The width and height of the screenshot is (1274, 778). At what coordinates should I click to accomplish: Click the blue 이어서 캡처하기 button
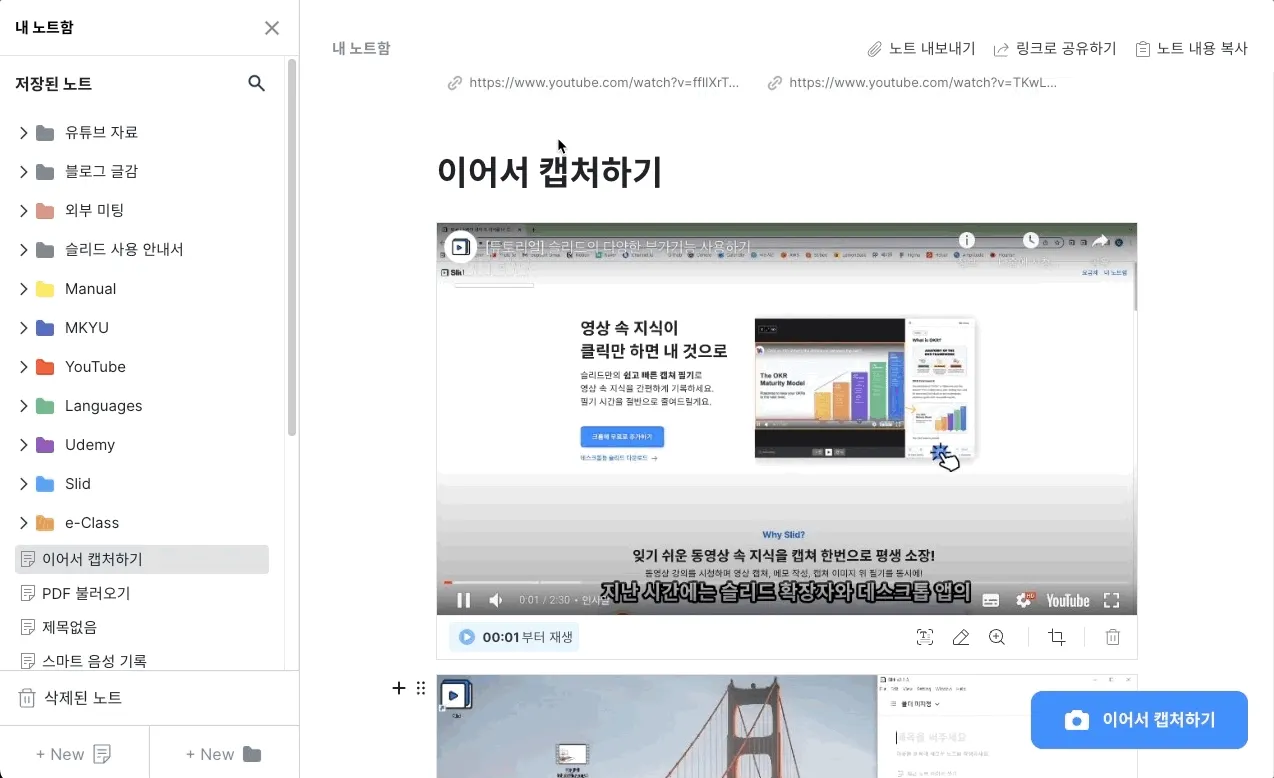click(1139, 720)
